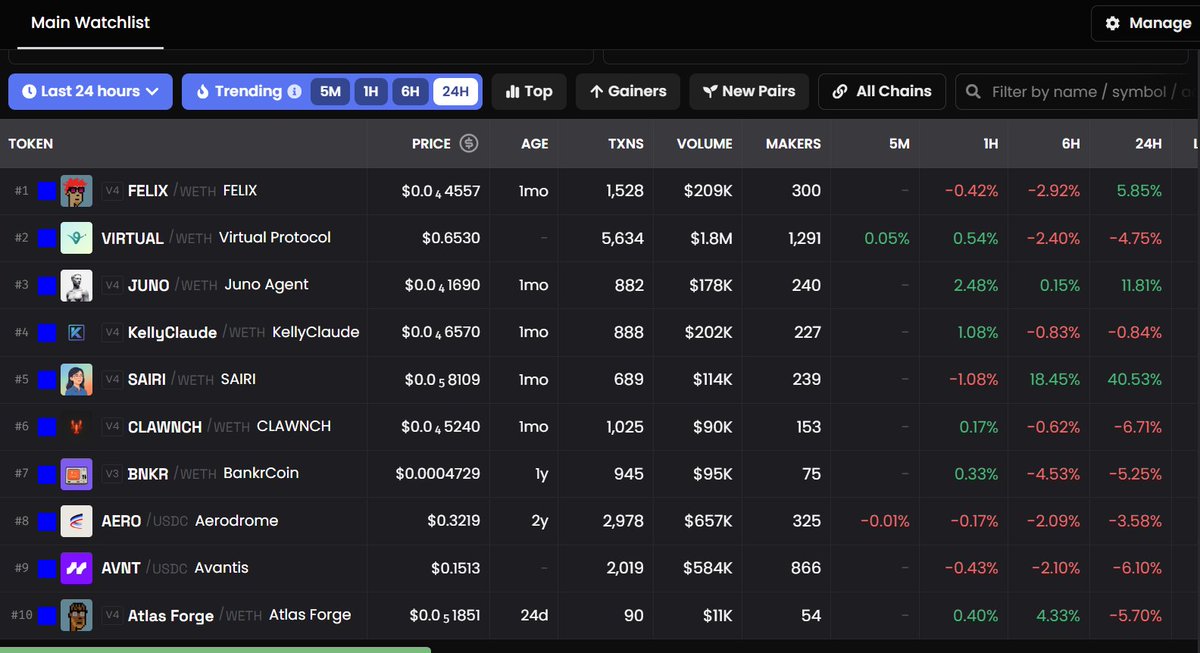Select the Trending filter
The width and height of the screenshot is (1200, 653).
click(x=246, y=92)
